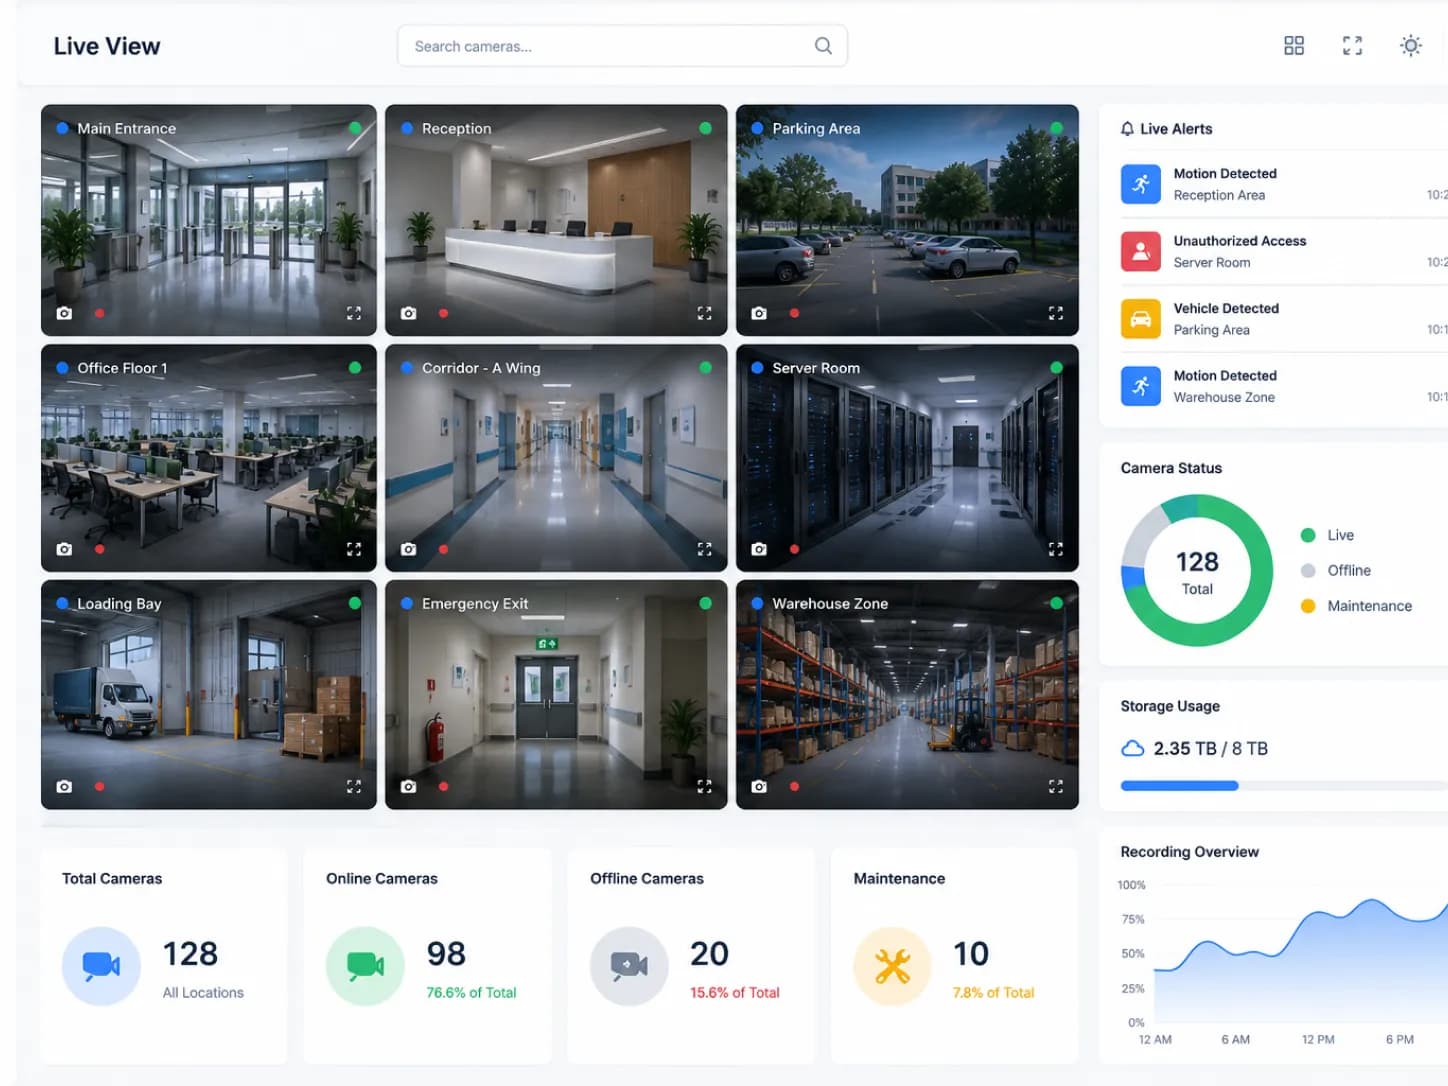The height and width of the screenshot is (1086, 1448).
Task: Click the 2.35 TB / 8 TB value
Action: coord(1210,749)
